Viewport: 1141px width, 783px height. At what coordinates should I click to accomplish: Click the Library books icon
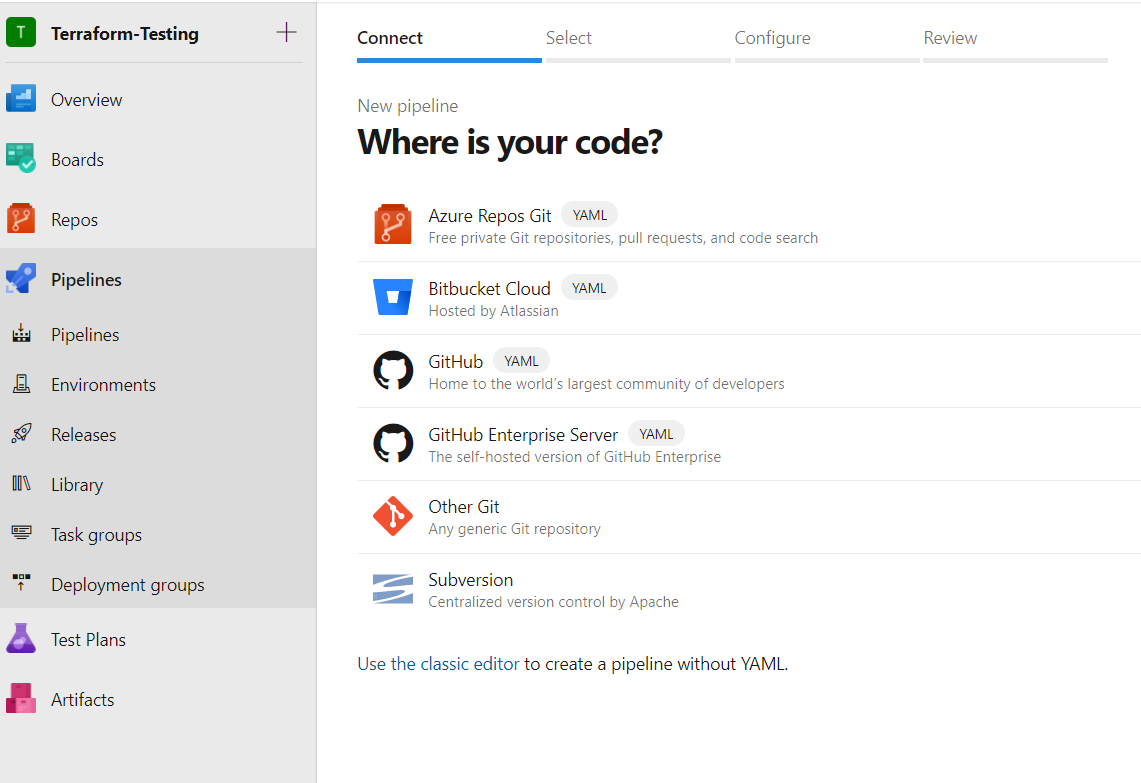[21, 485]
